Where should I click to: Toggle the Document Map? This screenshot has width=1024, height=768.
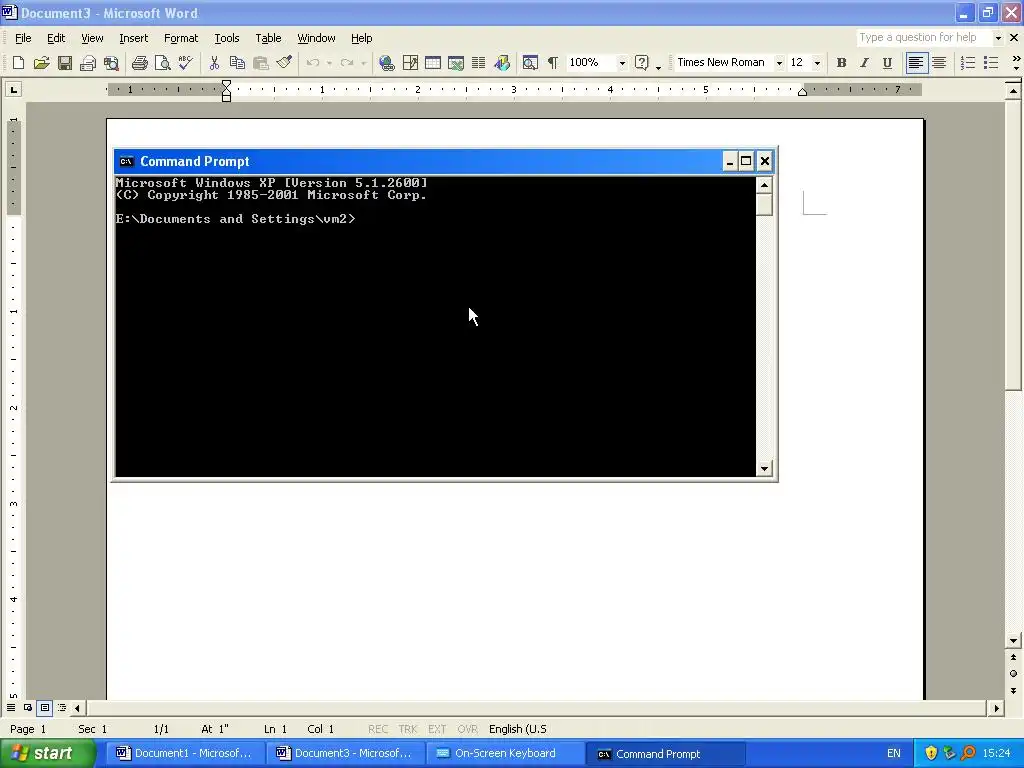point(530,63)
